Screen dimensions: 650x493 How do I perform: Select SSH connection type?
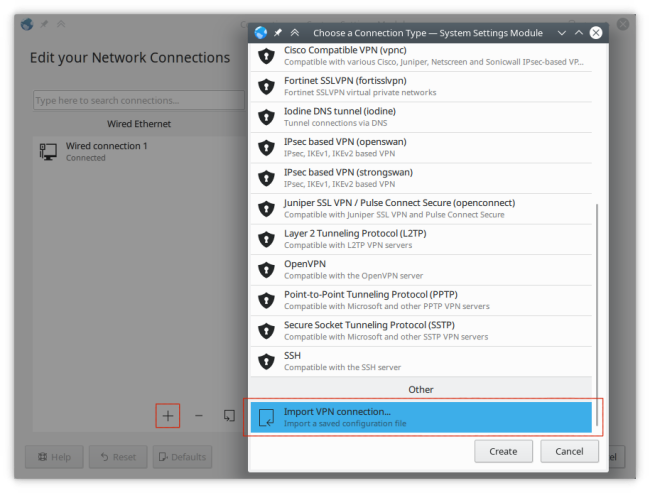(421, 362)
